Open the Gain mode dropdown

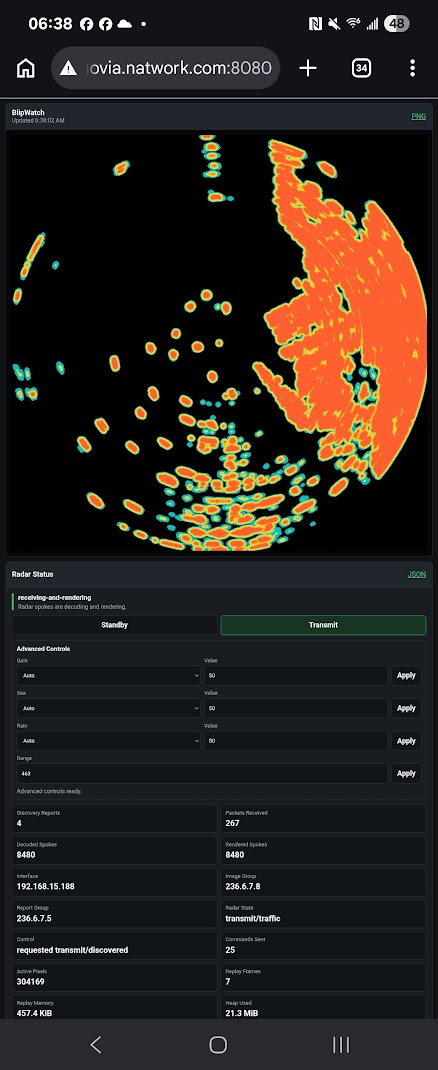click(109, 676)
